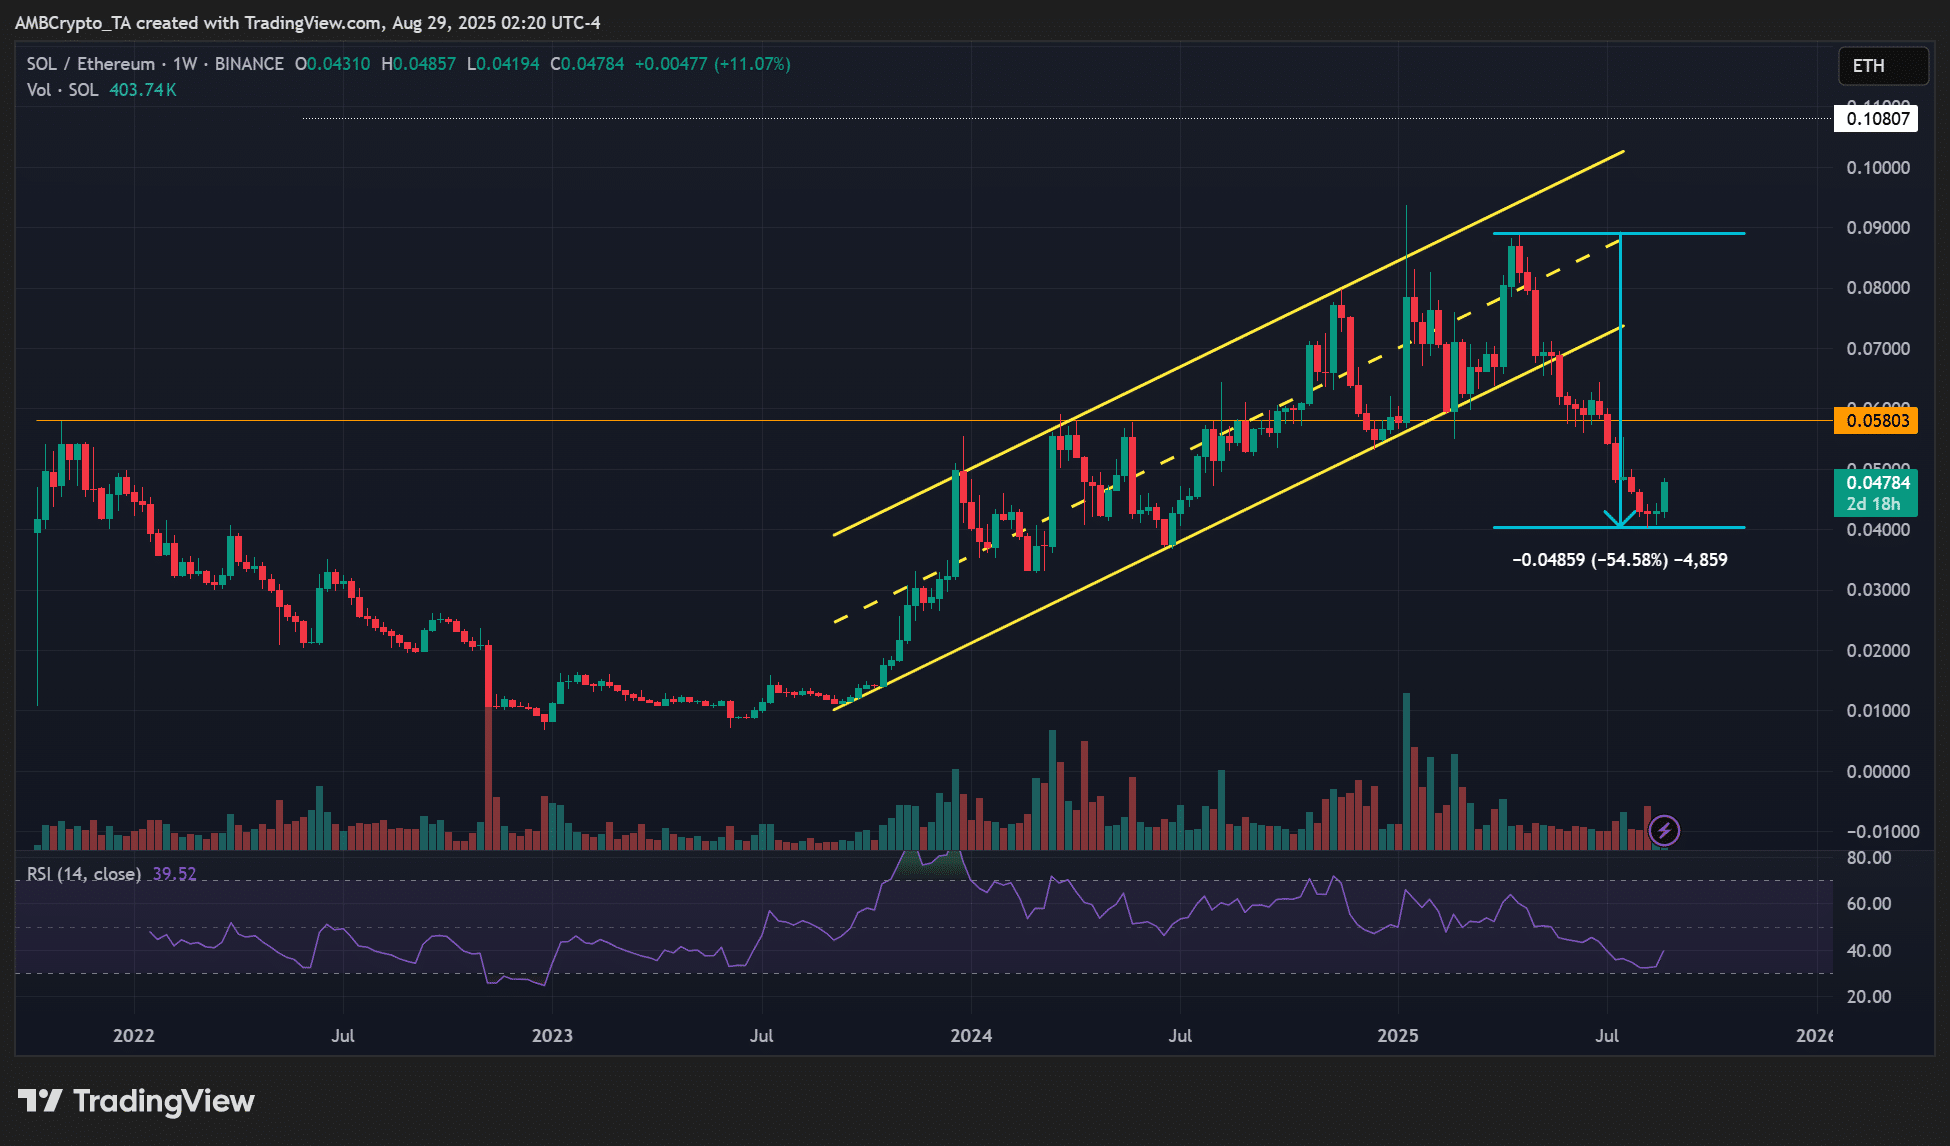The width and height of the screenshot is (1950, 1146).
Task: Click the 0.09000 price scale value
Action: [1877, 228]
